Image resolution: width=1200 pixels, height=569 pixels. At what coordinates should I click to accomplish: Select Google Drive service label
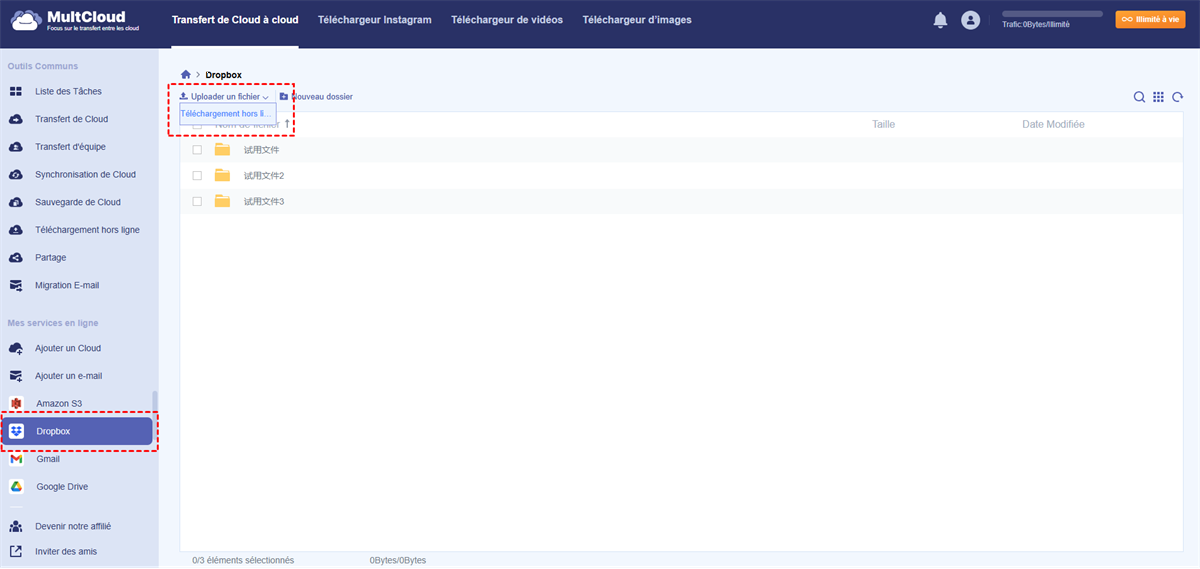tap(62, 487)
